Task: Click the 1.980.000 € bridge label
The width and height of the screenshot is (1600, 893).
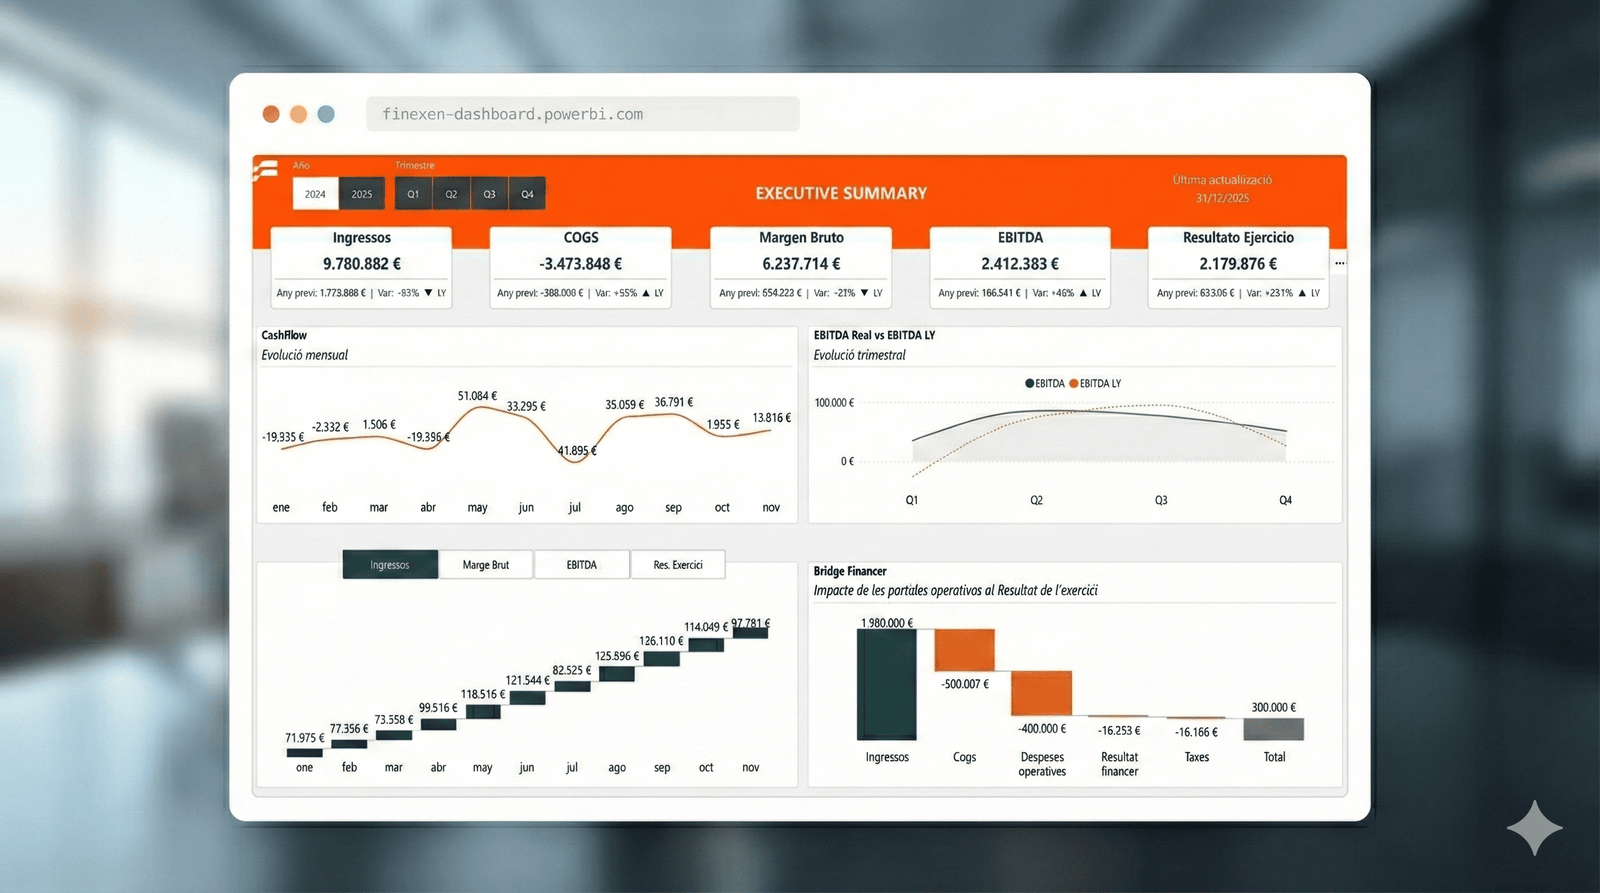Action: coord(887,623)
